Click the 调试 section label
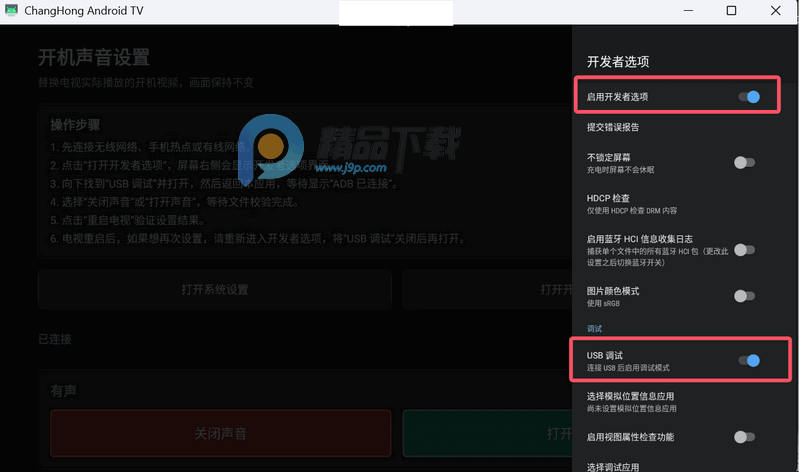 coord(594,329)
